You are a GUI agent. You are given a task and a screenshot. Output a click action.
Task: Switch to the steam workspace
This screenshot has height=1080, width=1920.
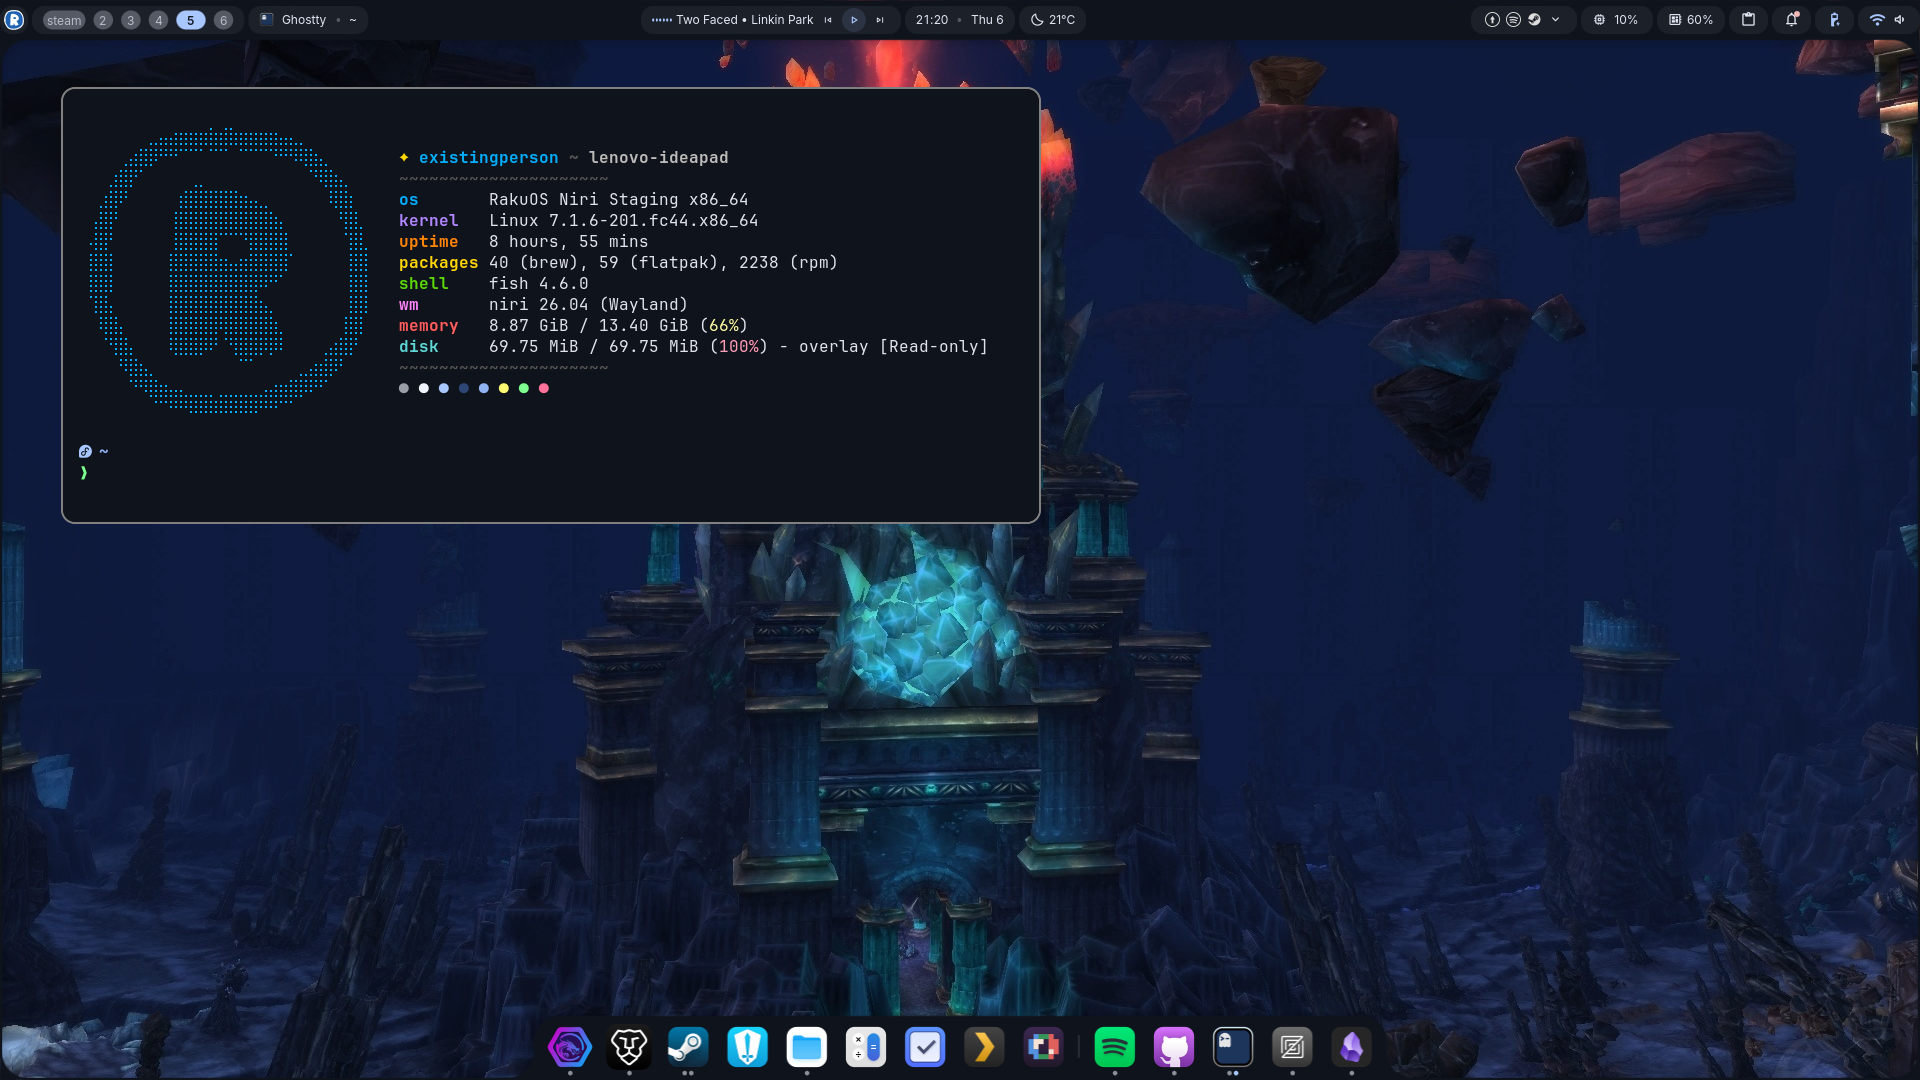[x=64, y=20]
